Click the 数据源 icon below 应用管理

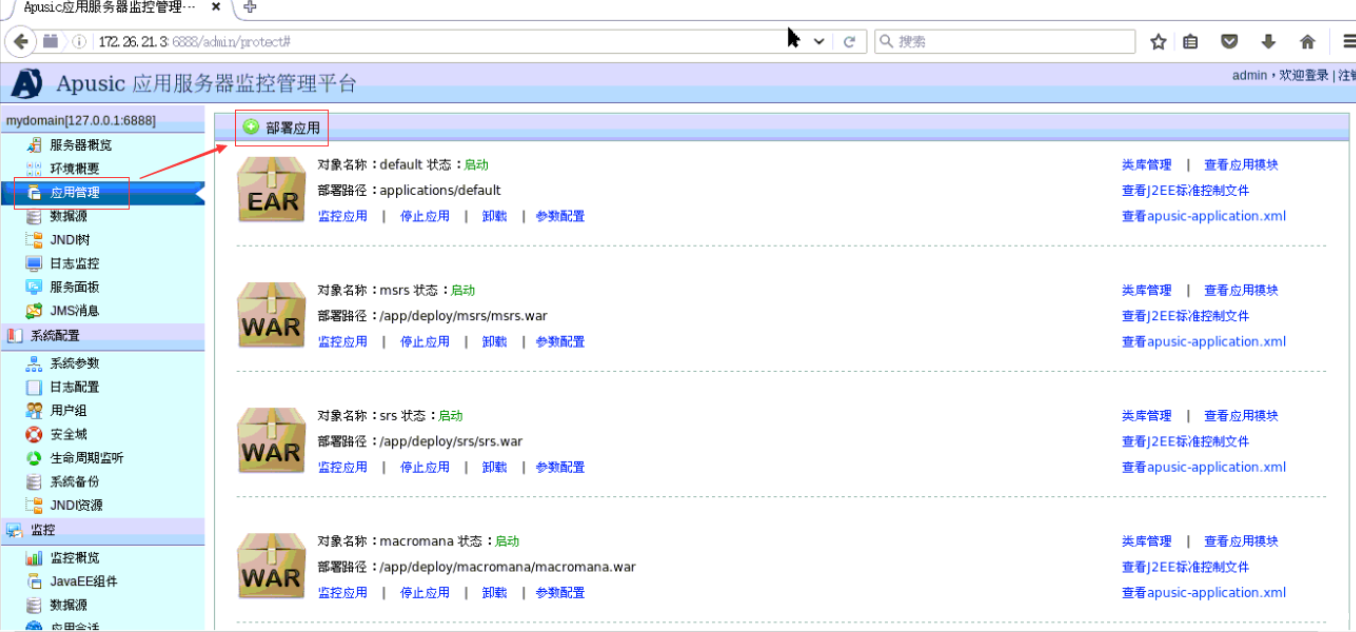[x=34, y=216]
